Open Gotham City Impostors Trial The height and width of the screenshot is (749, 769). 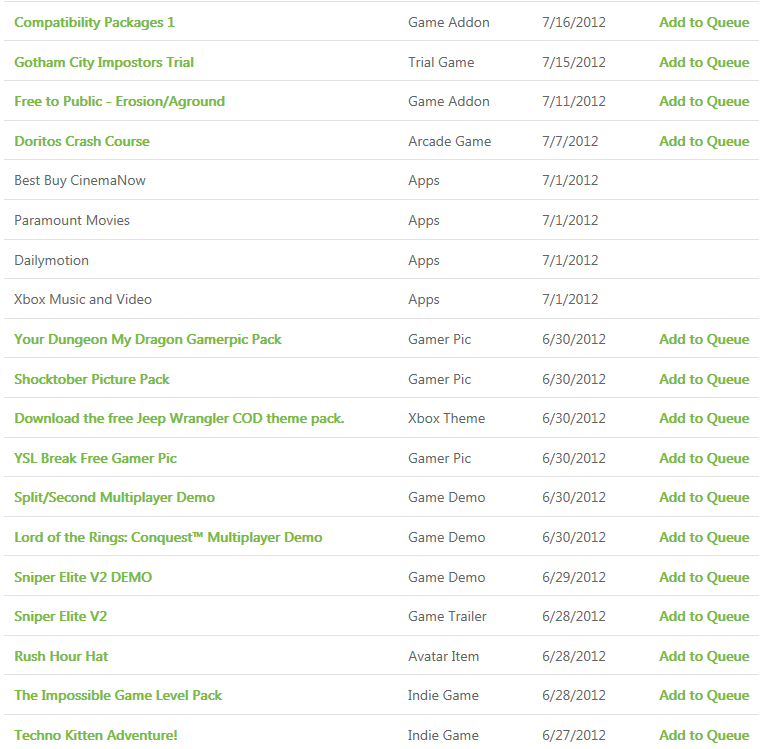pyautogui.click(x=104, y=62)
